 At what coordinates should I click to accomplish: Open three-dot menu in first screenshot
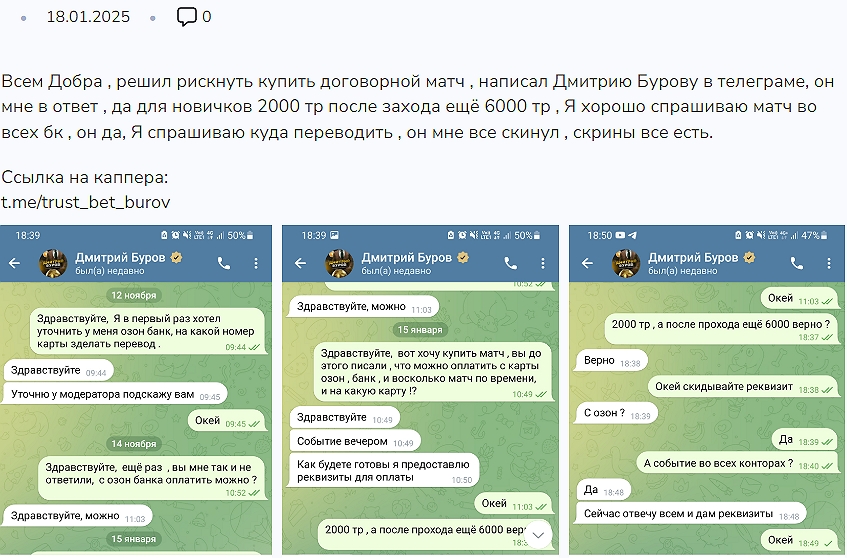click(256, 263)
